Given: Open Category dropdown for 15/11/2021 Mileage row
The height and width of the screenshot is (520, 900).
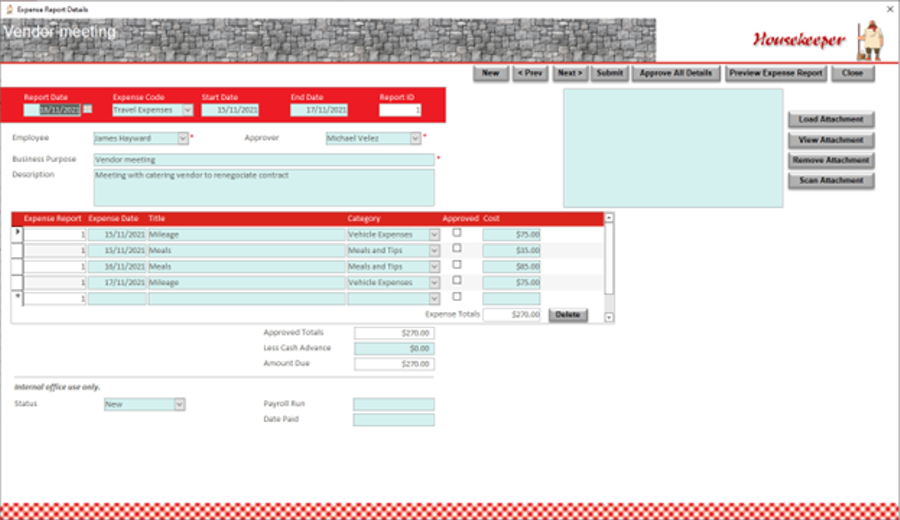Looking at the screenshot, I should pyautogui.click(x=435, y=235).
